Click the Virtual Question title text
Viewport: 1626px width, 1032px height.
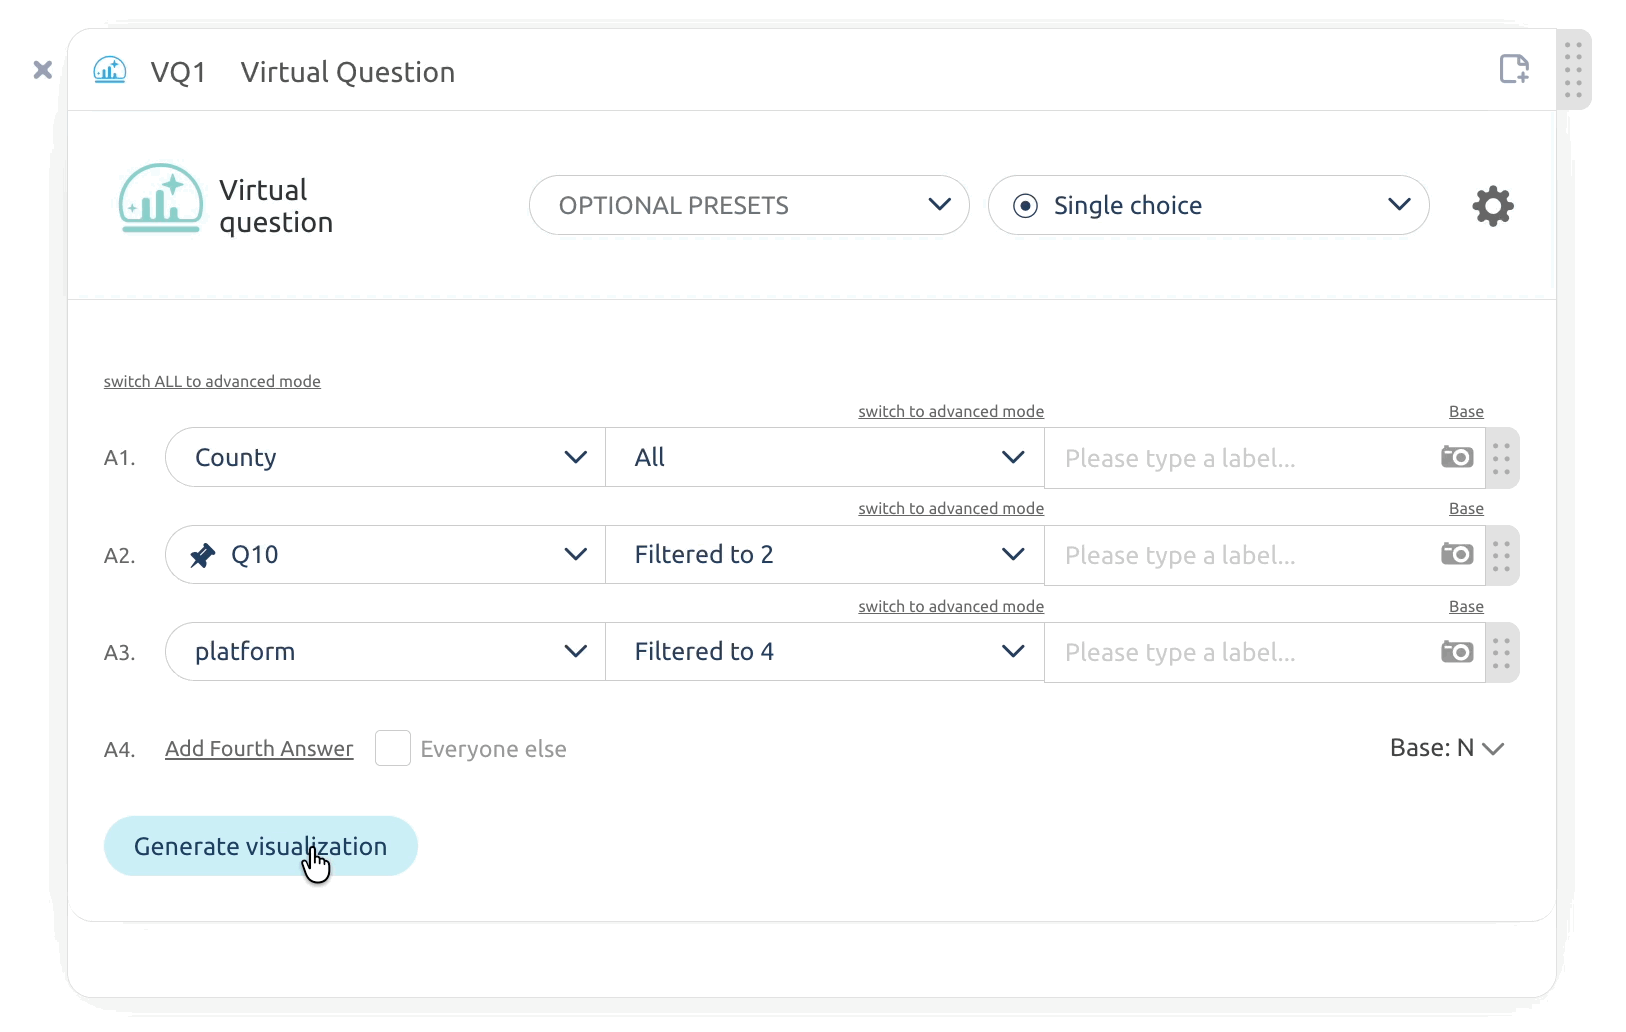click(x=348, y=72)
